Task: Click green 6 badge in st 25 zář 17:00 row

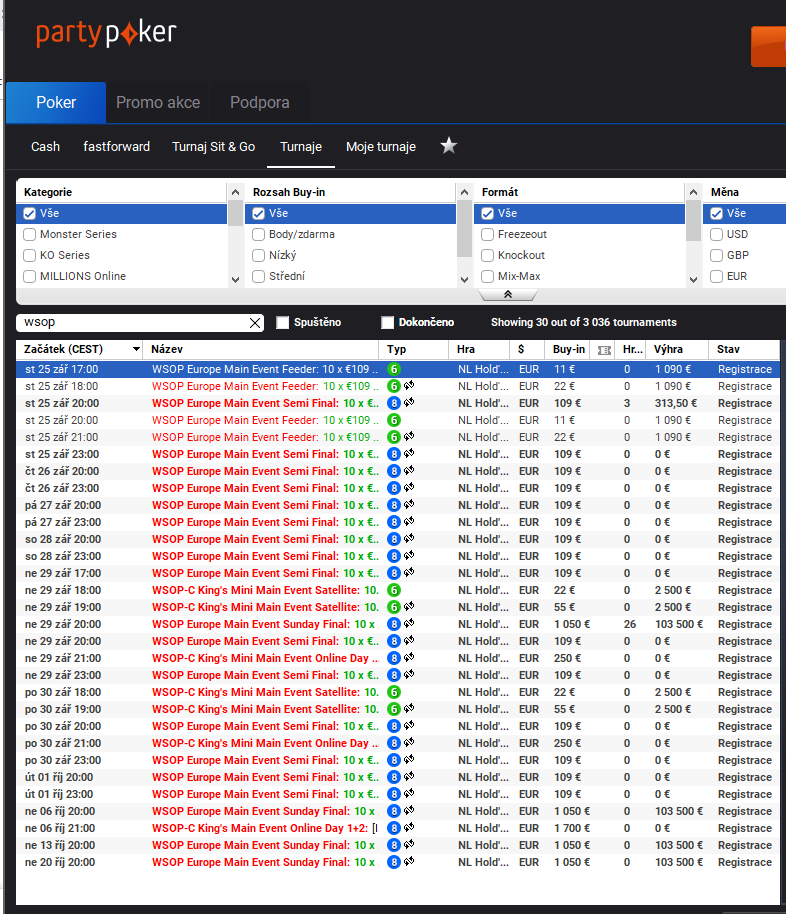Action: pyautogui.click(x=394, y=369)
